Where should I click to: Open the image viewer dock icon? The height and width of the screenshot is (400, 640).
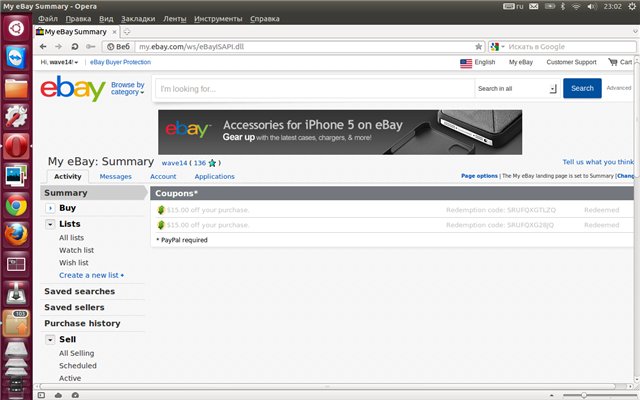(x=16, y=176)
